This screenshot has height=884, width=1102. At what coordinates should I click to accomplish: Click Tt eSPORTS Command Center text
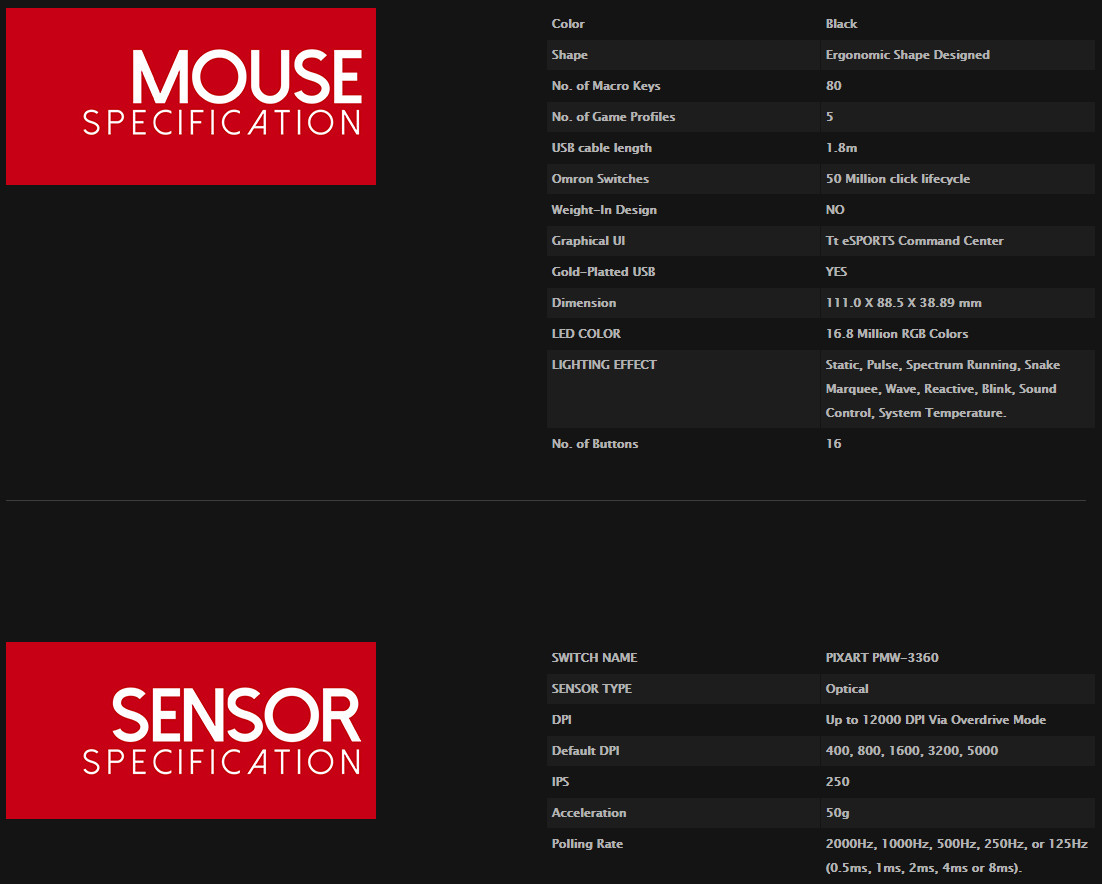pos(914,240)
